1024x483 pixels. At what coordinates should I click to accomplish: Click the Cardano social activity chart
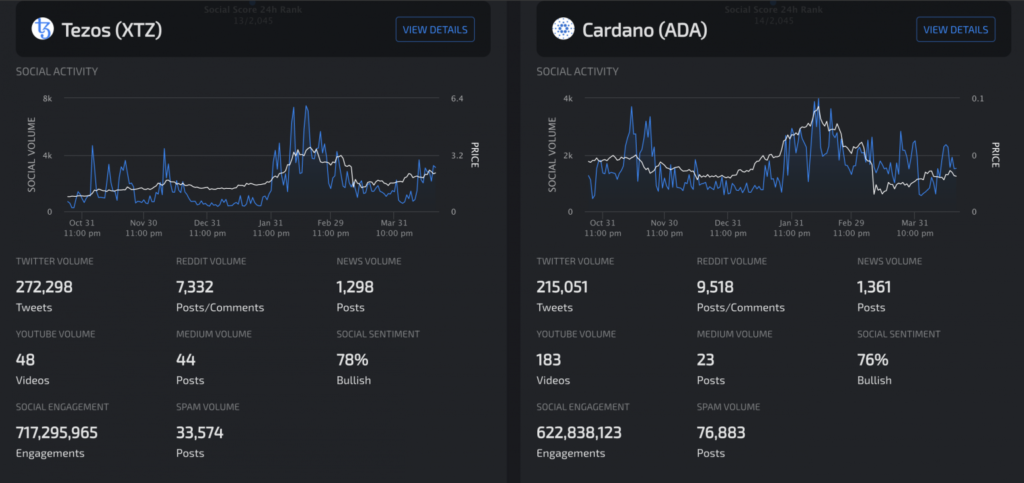pyautogui.click(x=773, y=157)
